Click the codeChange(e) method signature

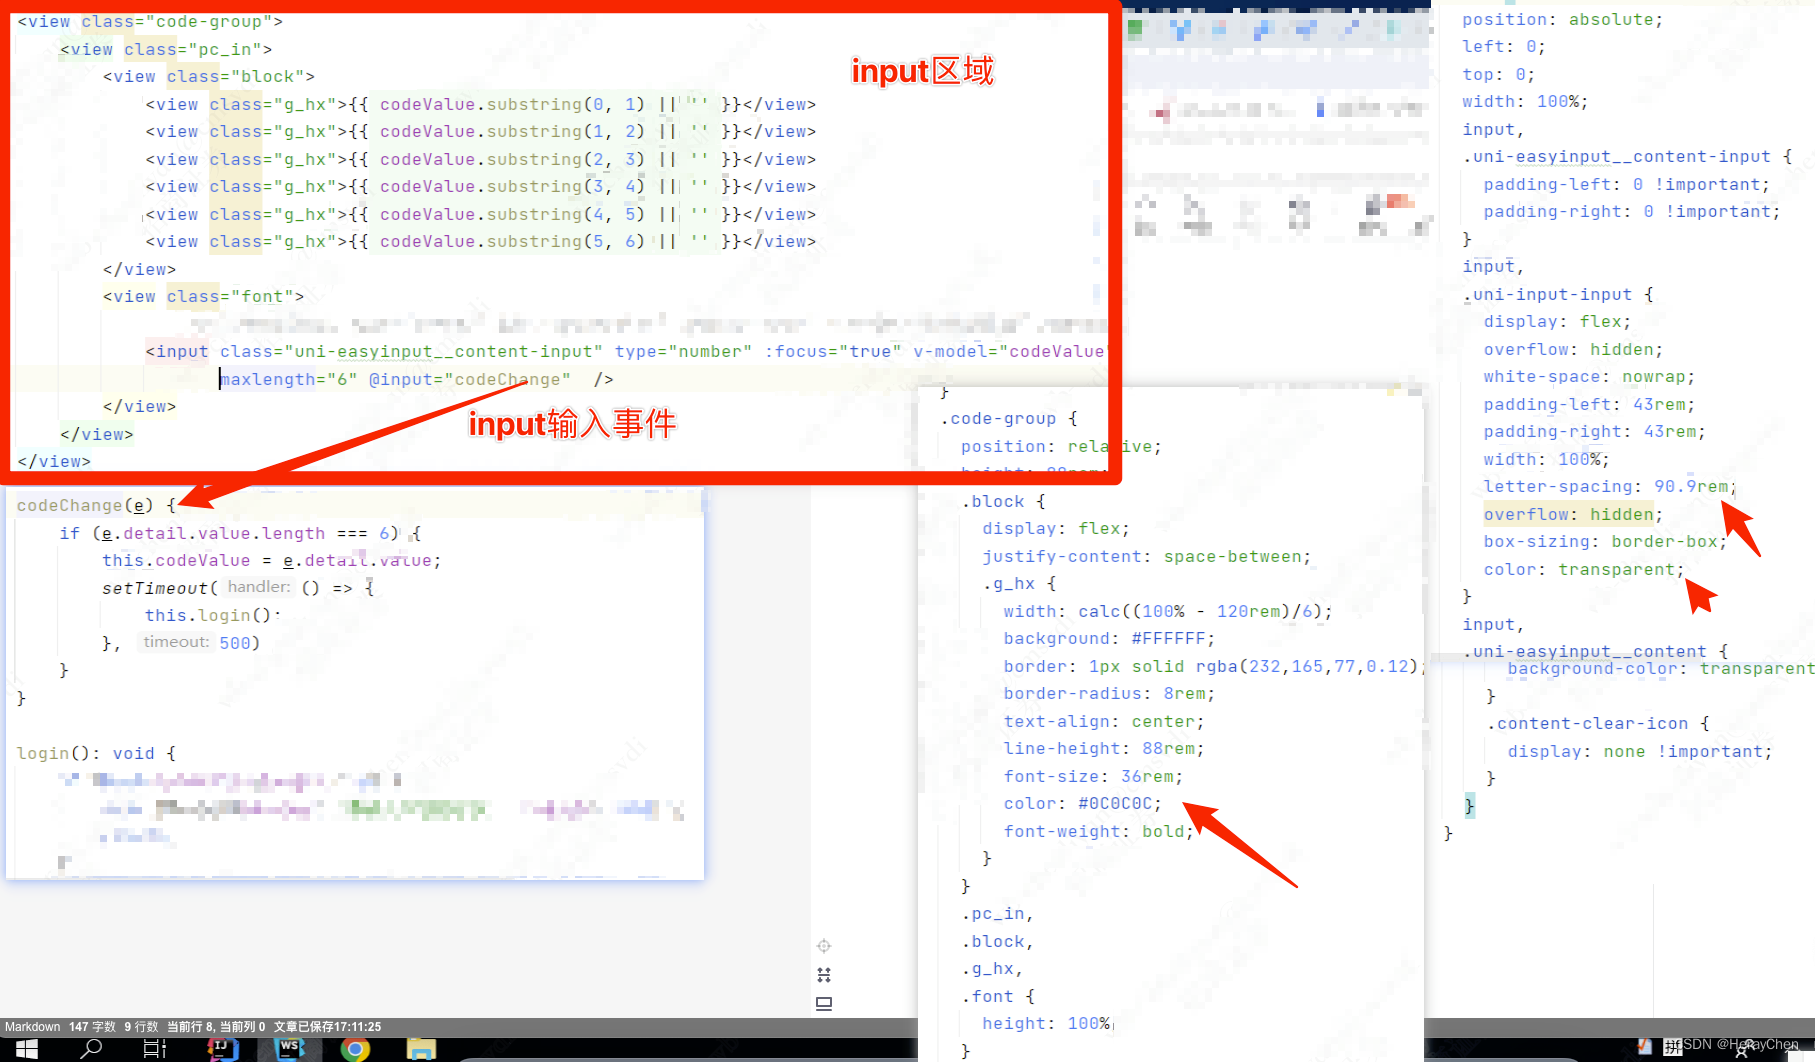[x=86, y=506]
